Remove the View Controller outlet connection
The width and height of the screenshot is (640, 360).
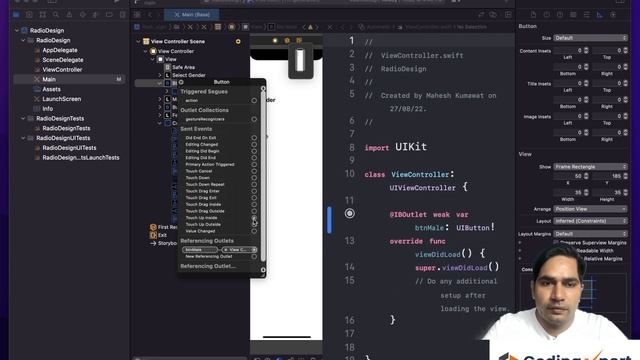point(226,250)
